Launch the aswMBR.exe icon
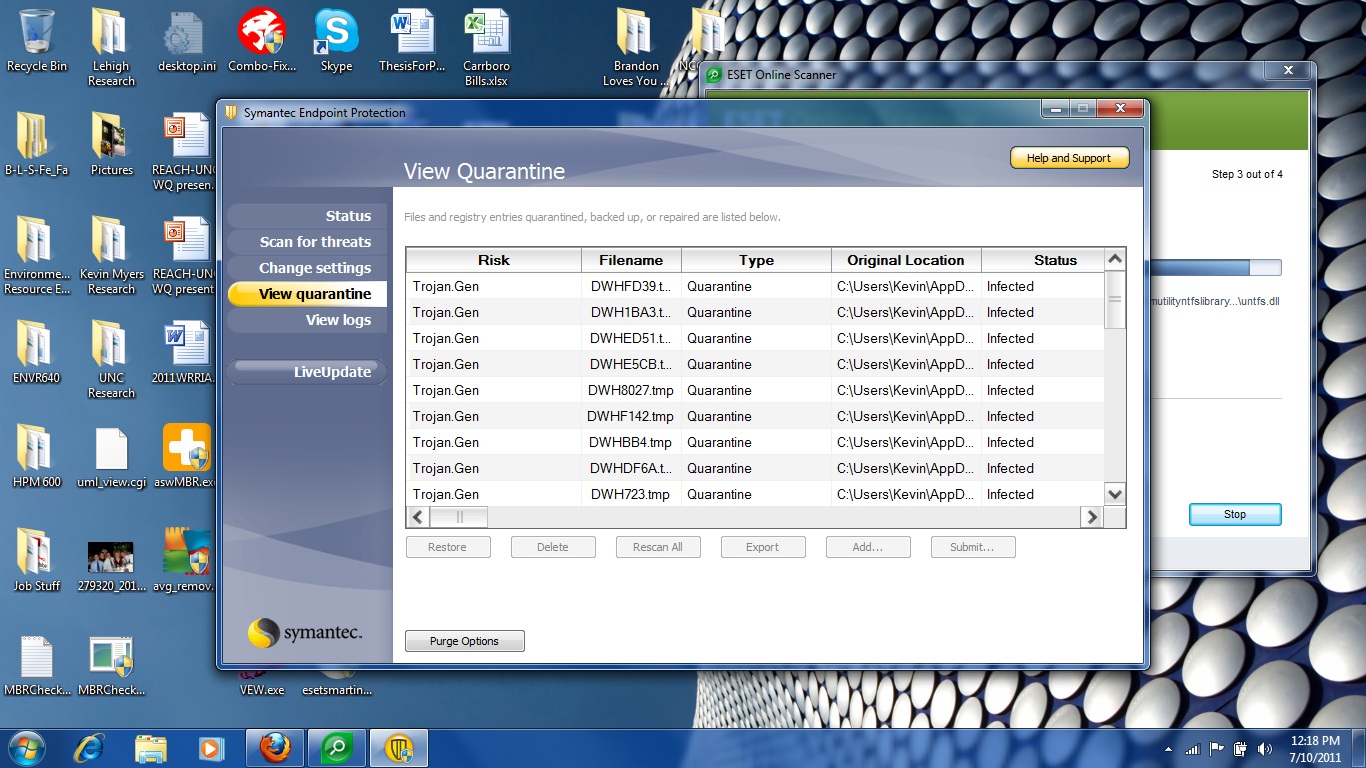The height and width of the screenshot is (768, 1366). click(x=187, y=456)
